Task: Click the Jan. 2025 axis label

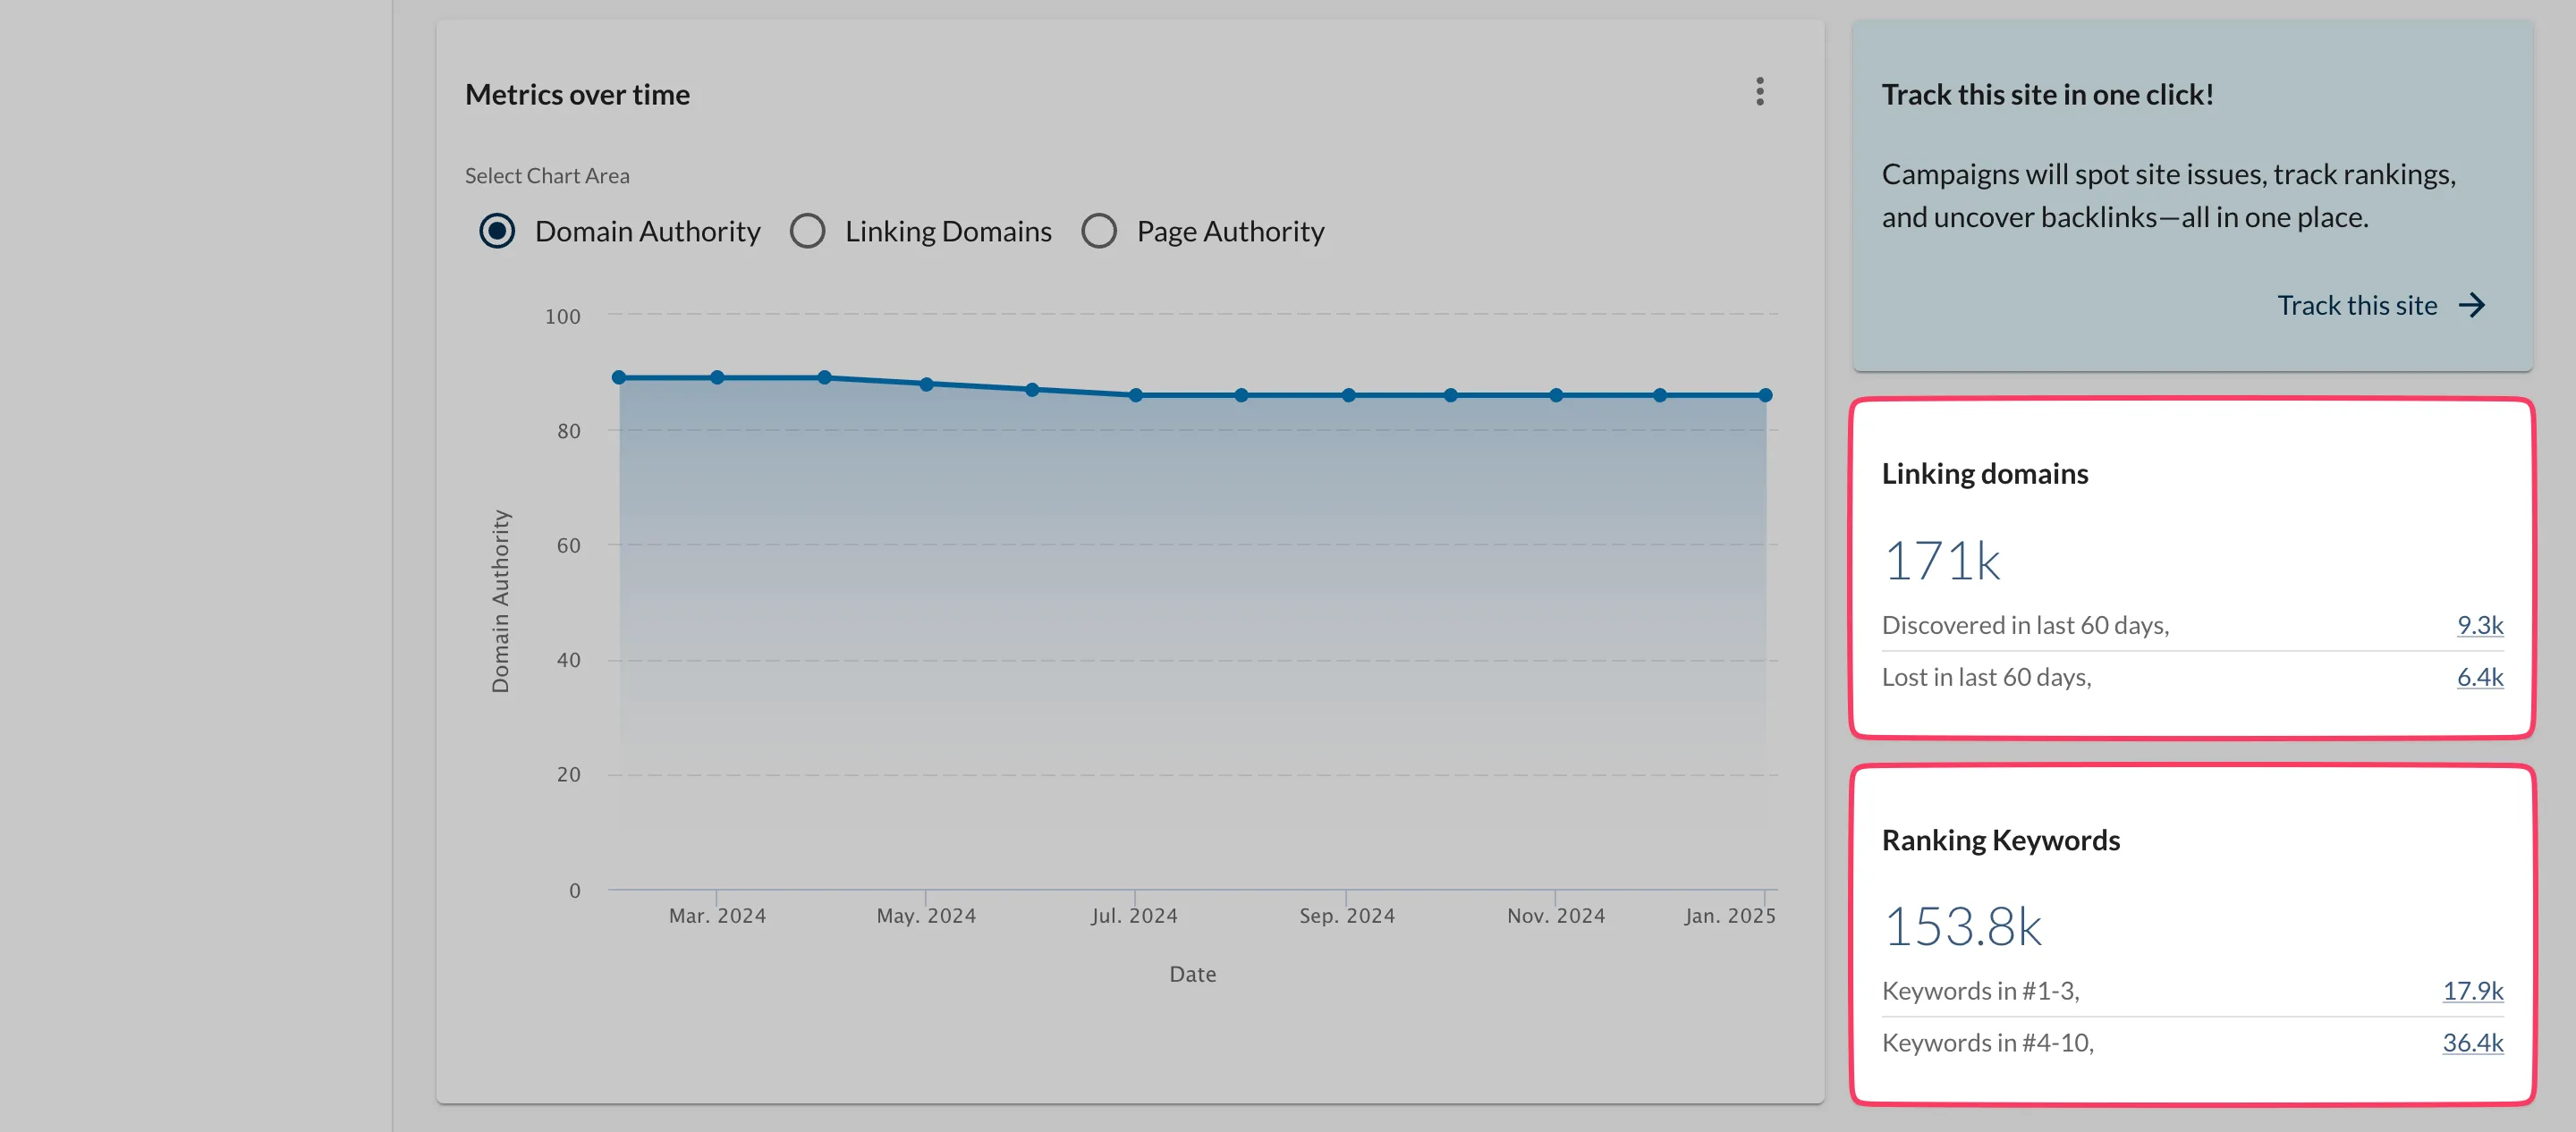Action: pyautogui.click(x=1730, y=915)
